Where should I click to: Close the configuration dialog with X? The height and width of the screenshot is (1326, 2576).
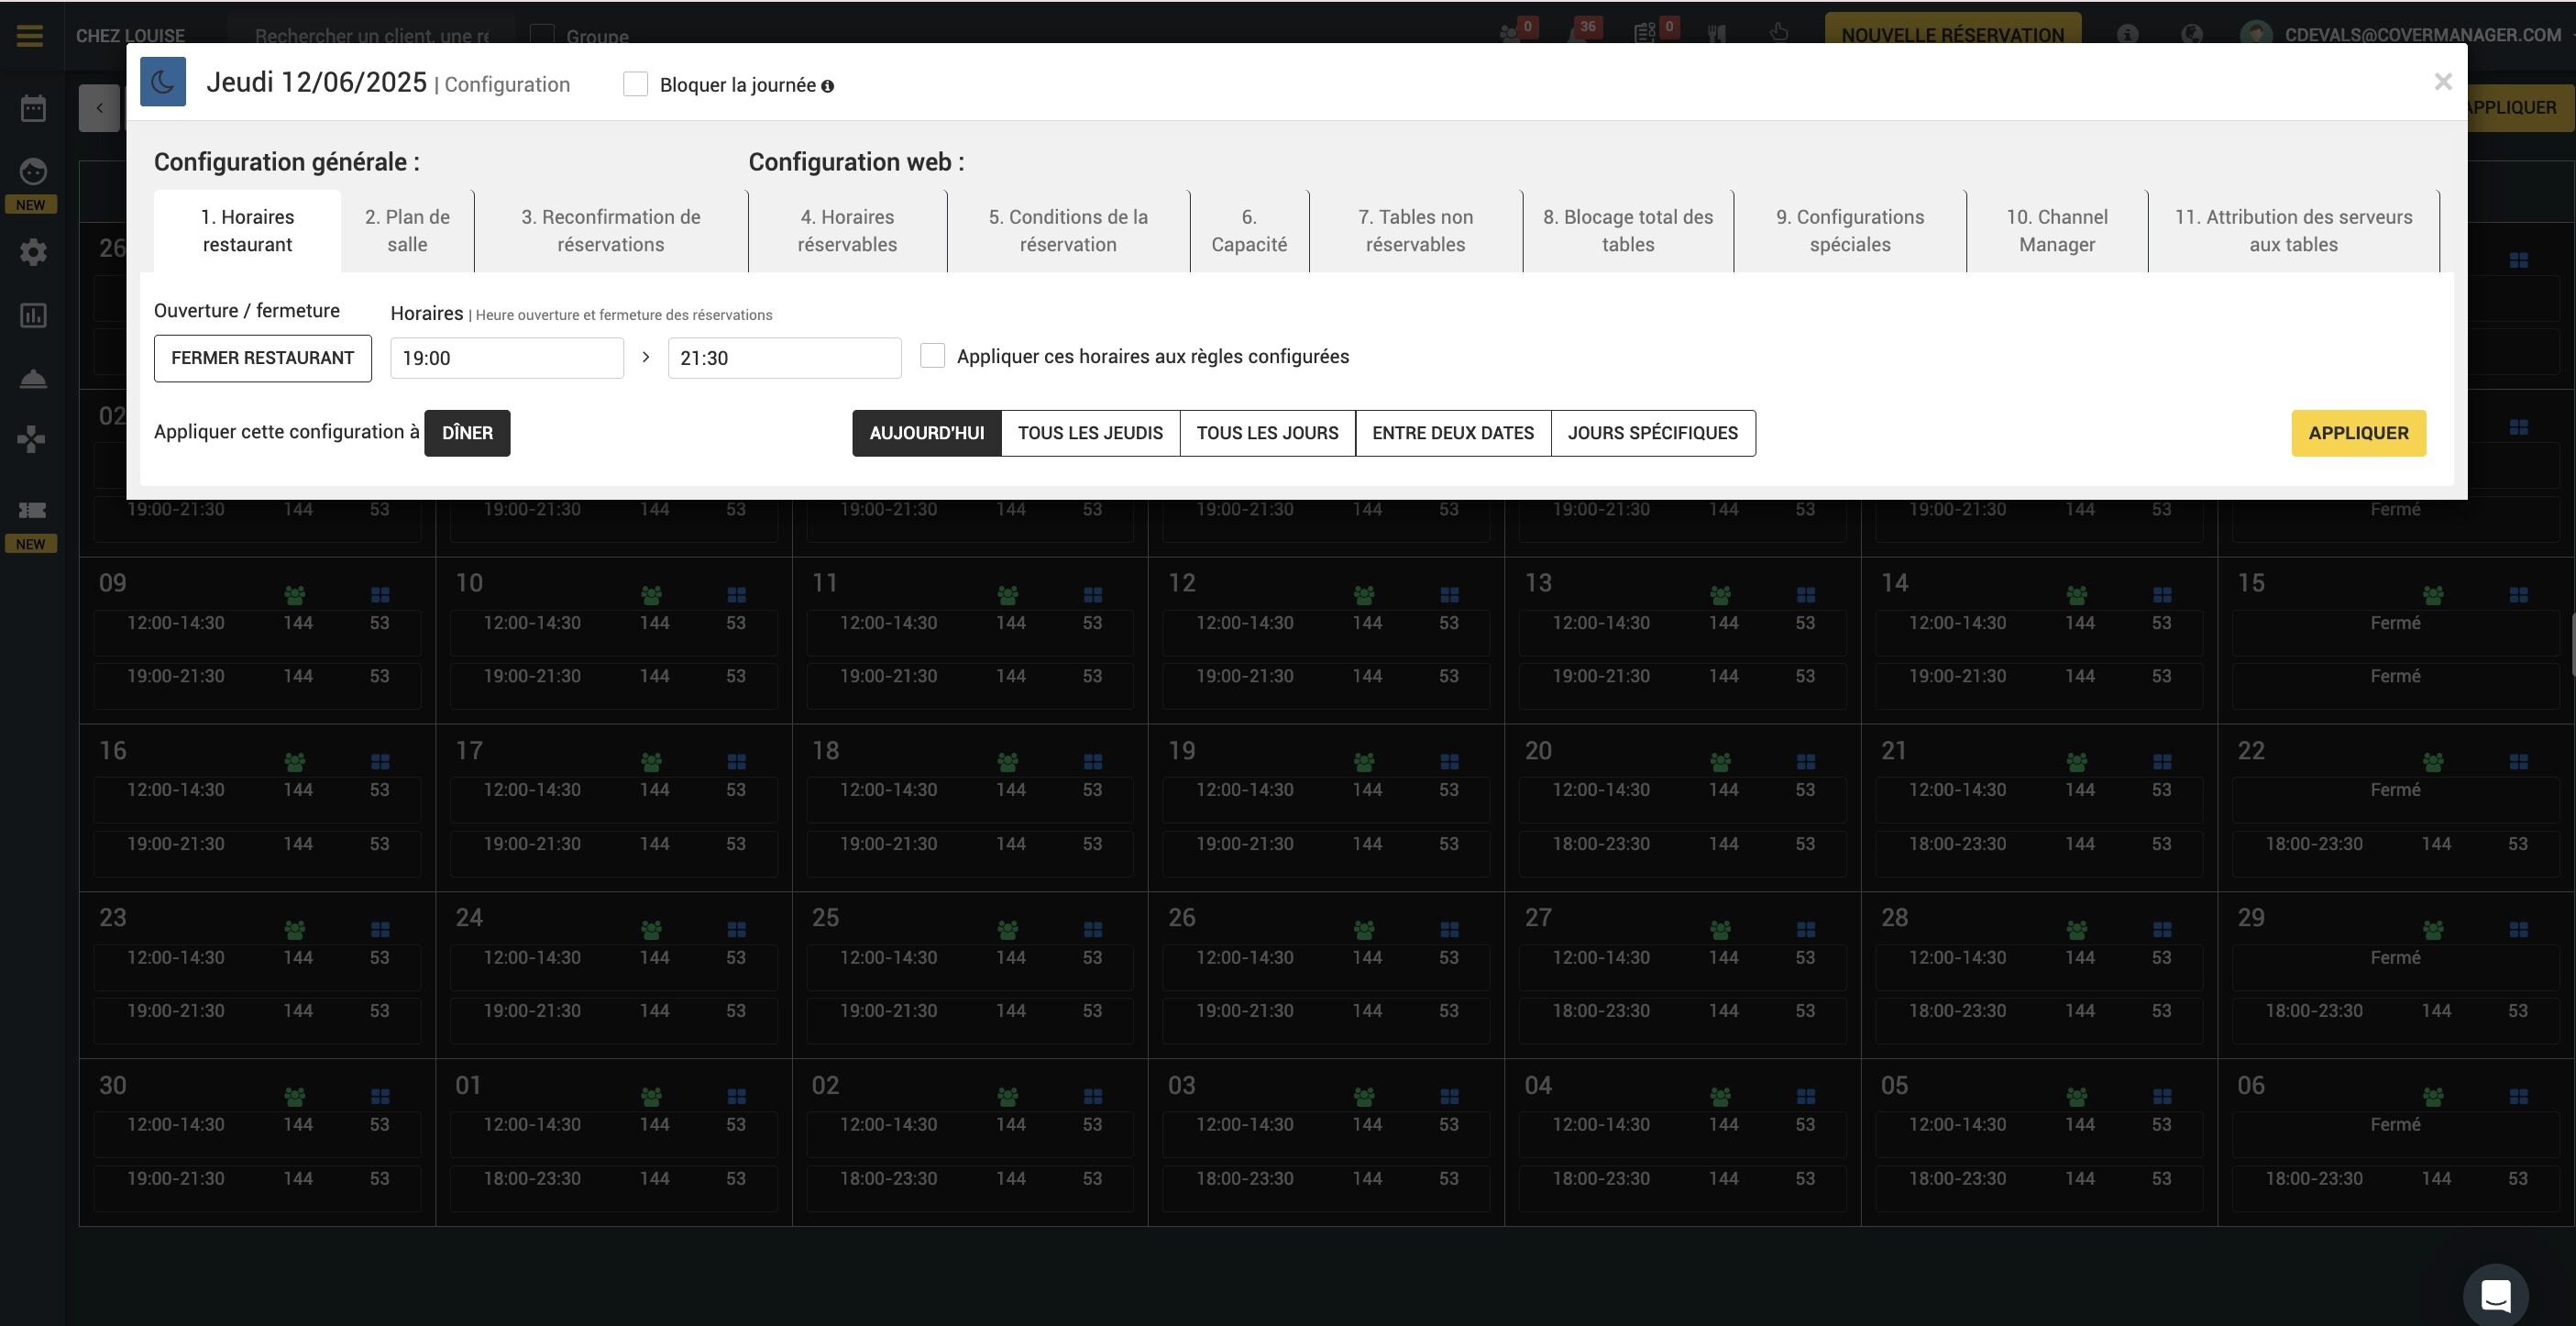(2442, 82)
